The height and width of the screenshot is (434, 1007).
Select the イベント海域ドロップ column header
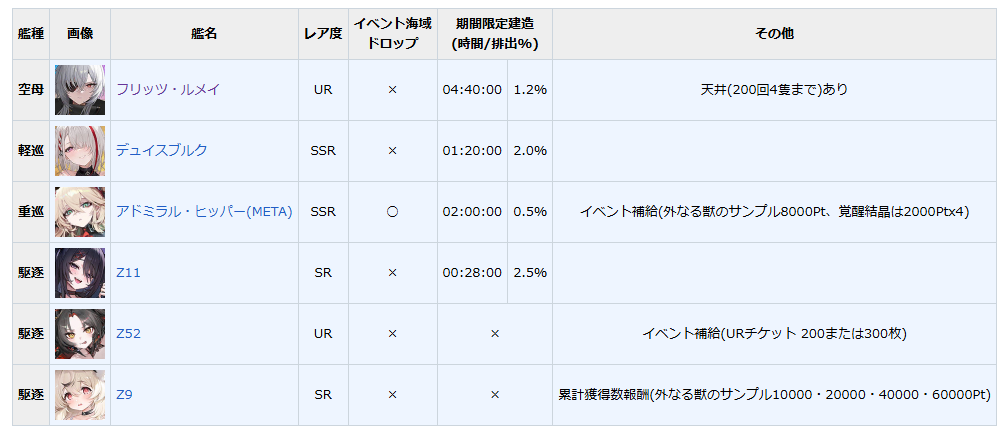[392, 34]
